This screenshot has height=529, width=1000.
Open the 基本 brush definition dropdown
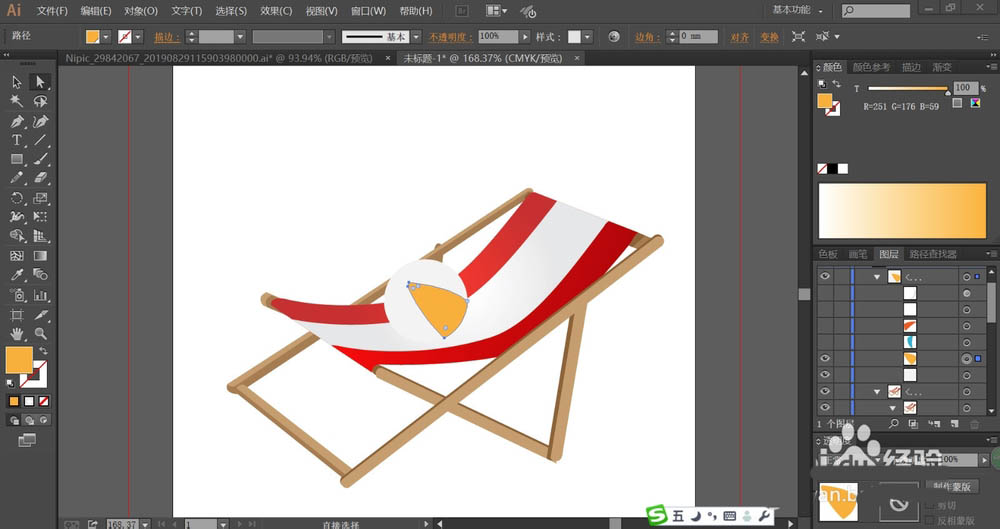(416, 37)
